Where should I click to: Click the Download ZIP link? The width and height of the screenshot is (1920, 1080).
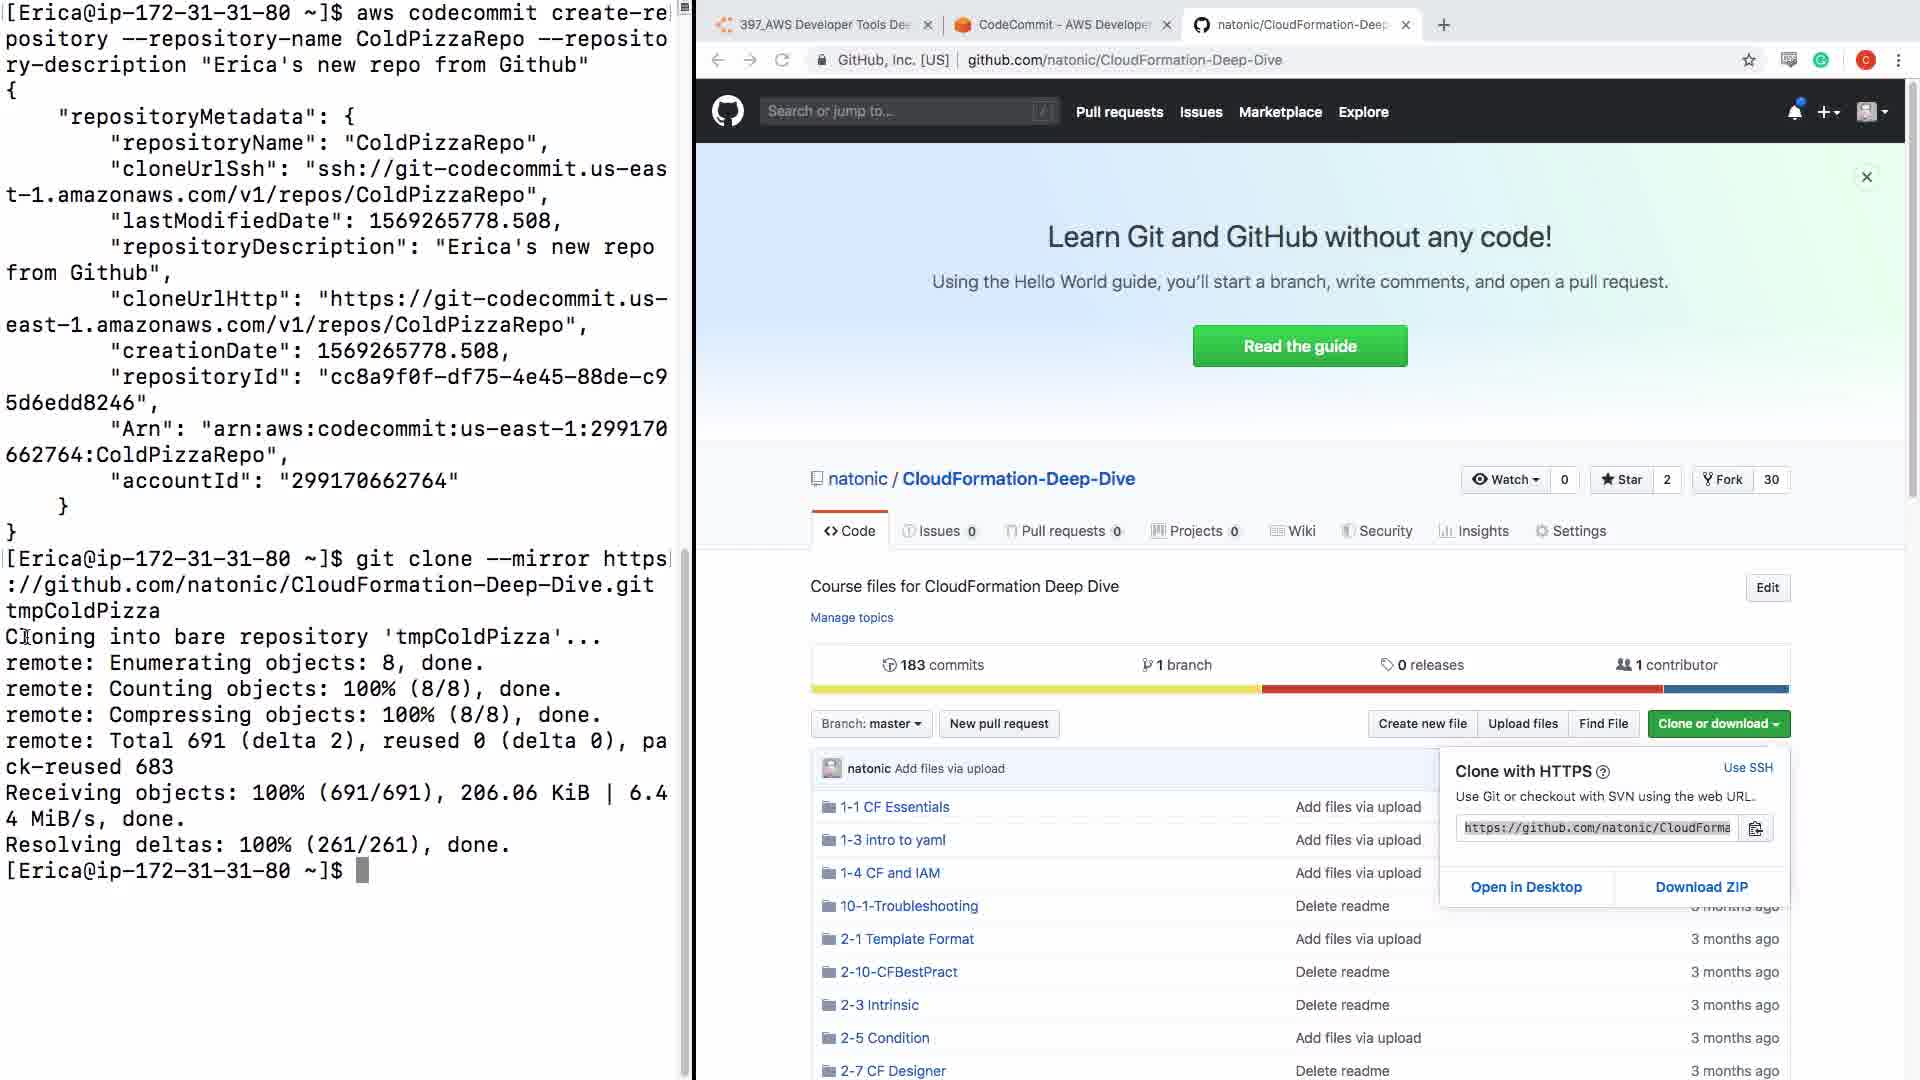1701,887
